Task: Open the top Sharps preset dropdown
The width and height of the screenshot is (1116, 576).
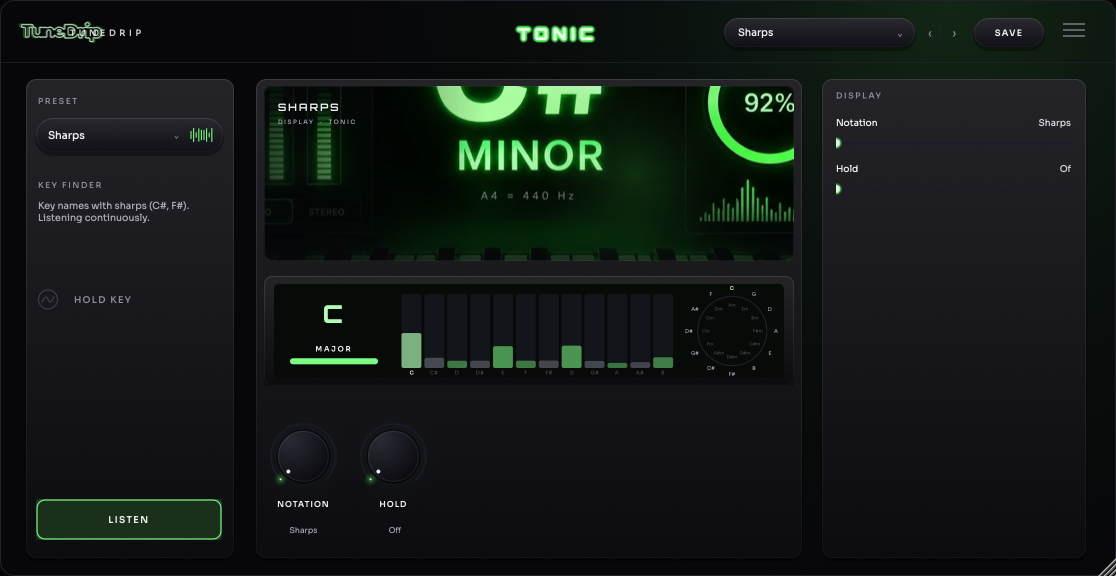Action: [819, 33]
